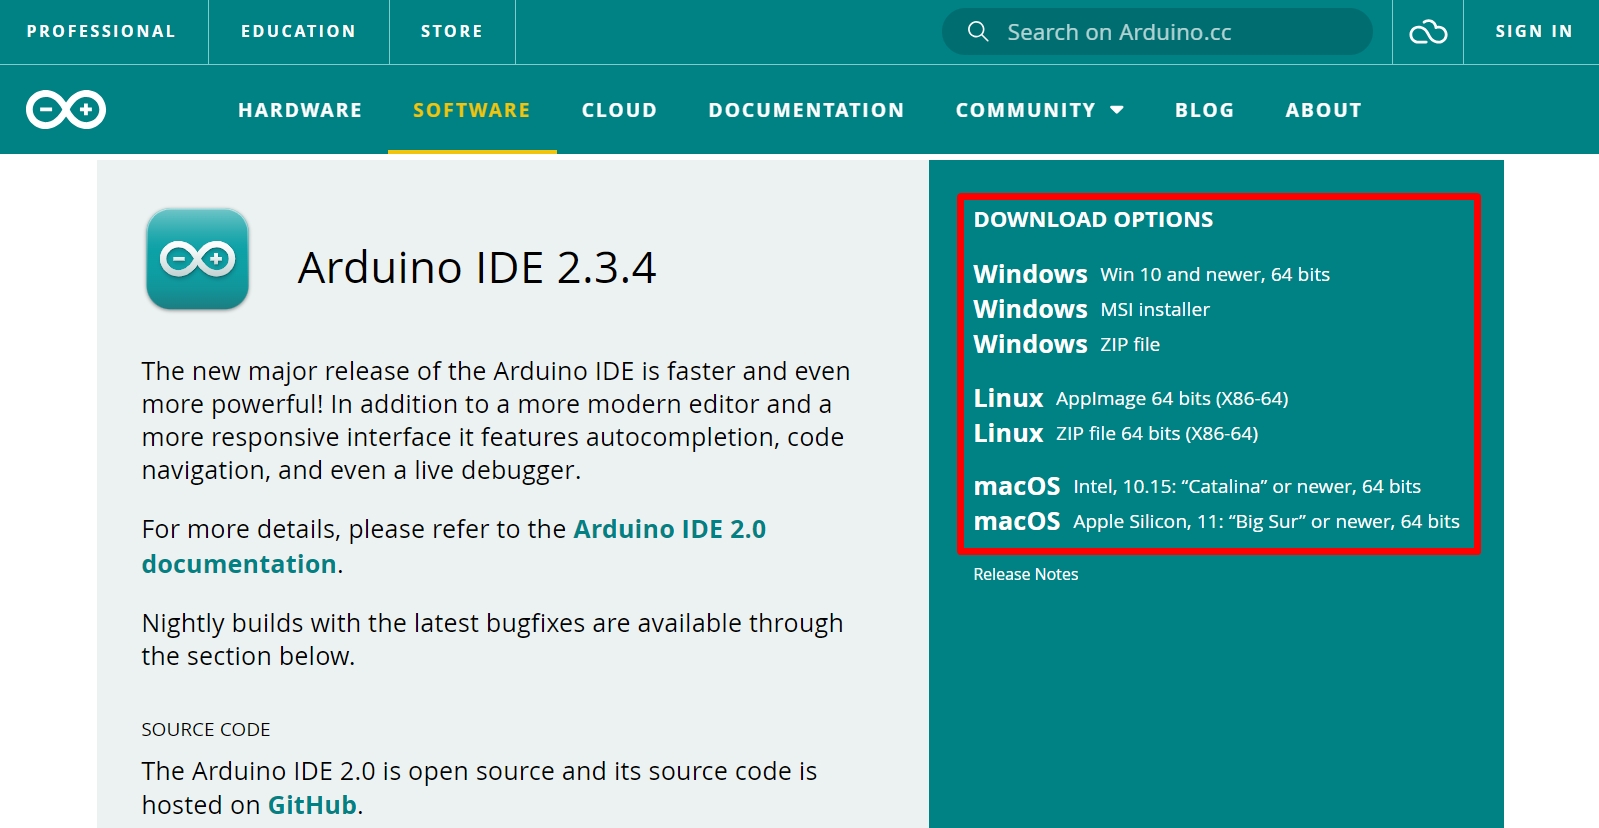Download Windows ZIP file
The image size is (1599, 828).
[1066, 344]
